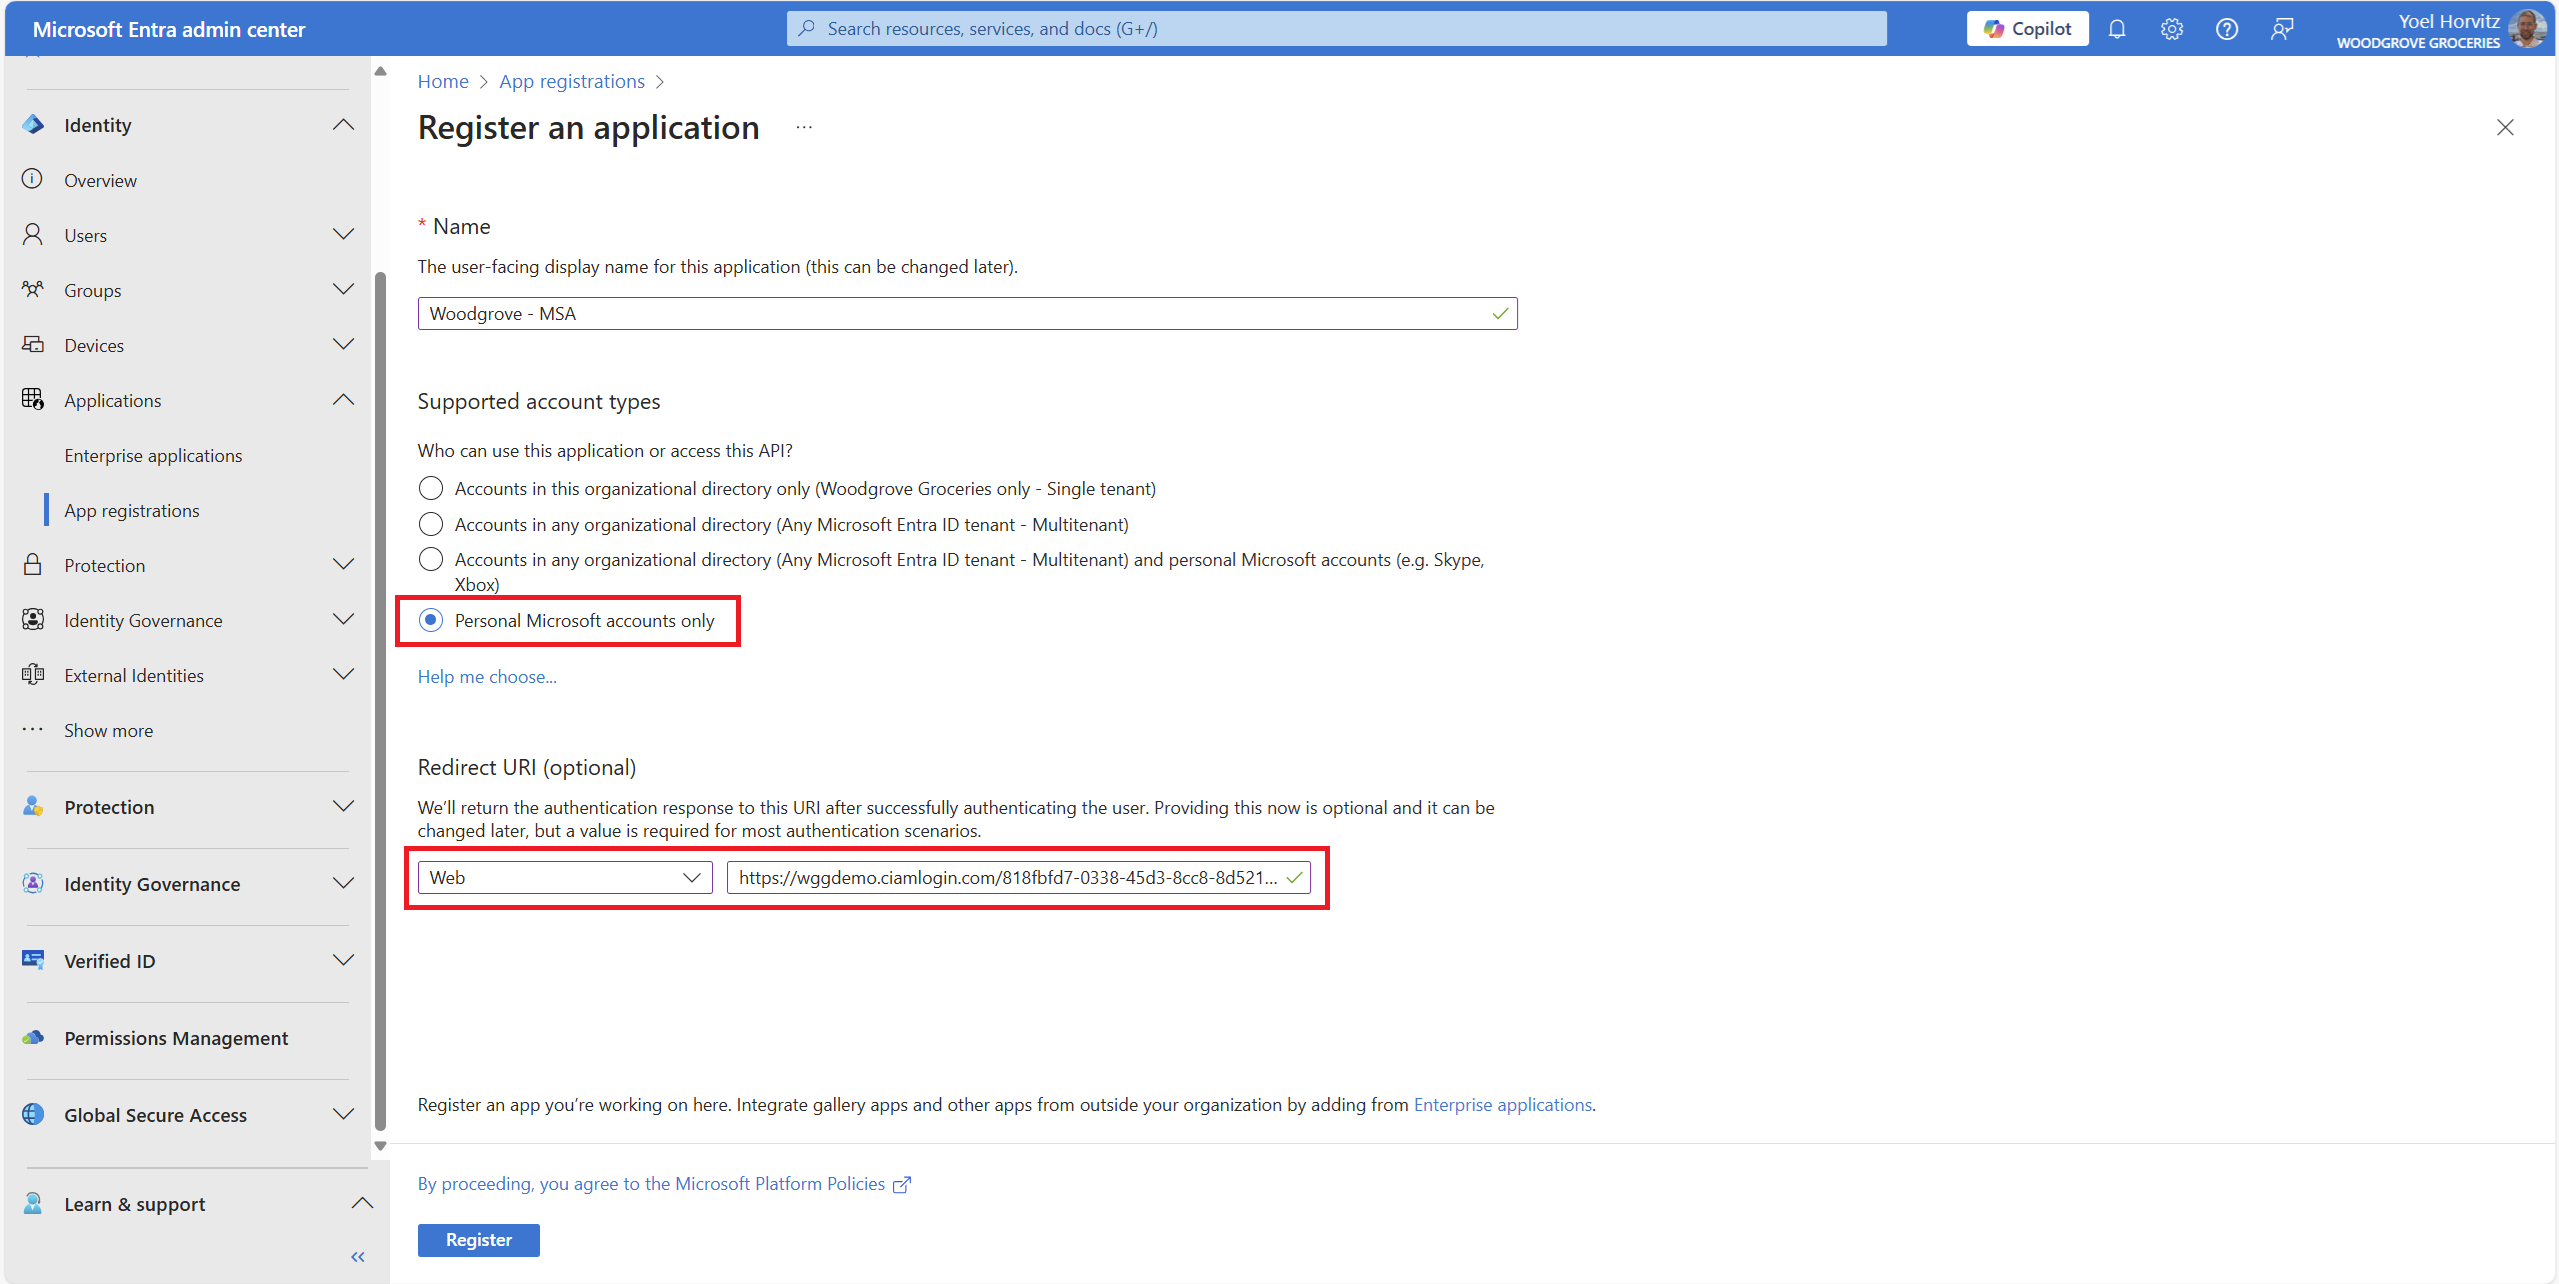Open the notifications bell icon
The width and height of the screenshot is (2559, 1284).
point(2116,29)
